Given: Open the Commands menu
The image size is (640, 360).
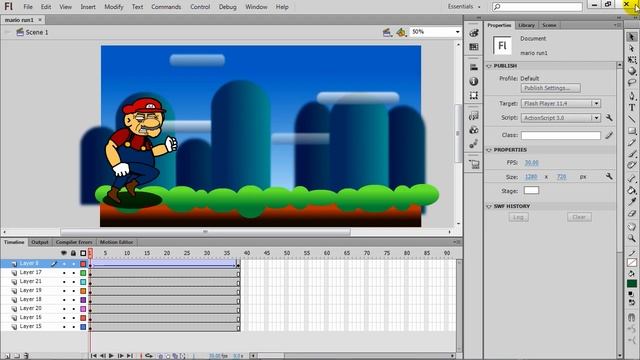Looking at the screenshot, I should pyautogui.click(x=166, y=7).
